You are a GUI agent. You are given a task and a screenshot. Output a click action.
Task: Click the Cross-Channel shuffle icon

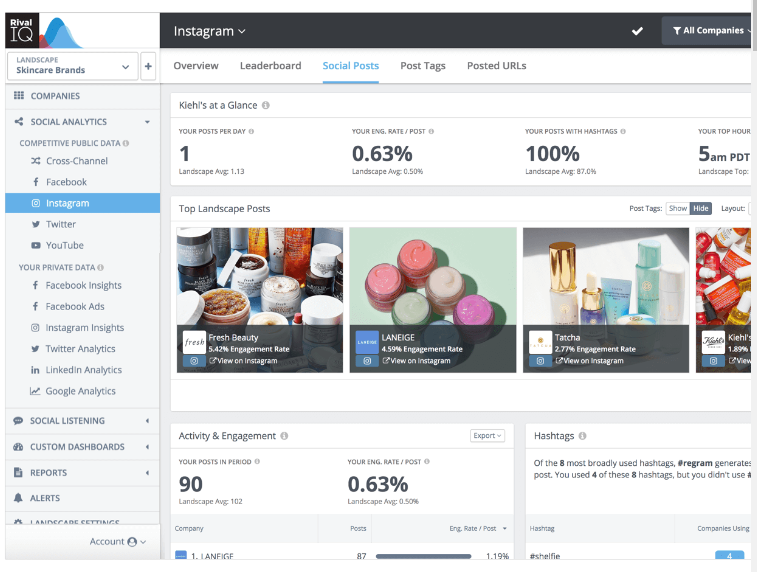[36, 161]
